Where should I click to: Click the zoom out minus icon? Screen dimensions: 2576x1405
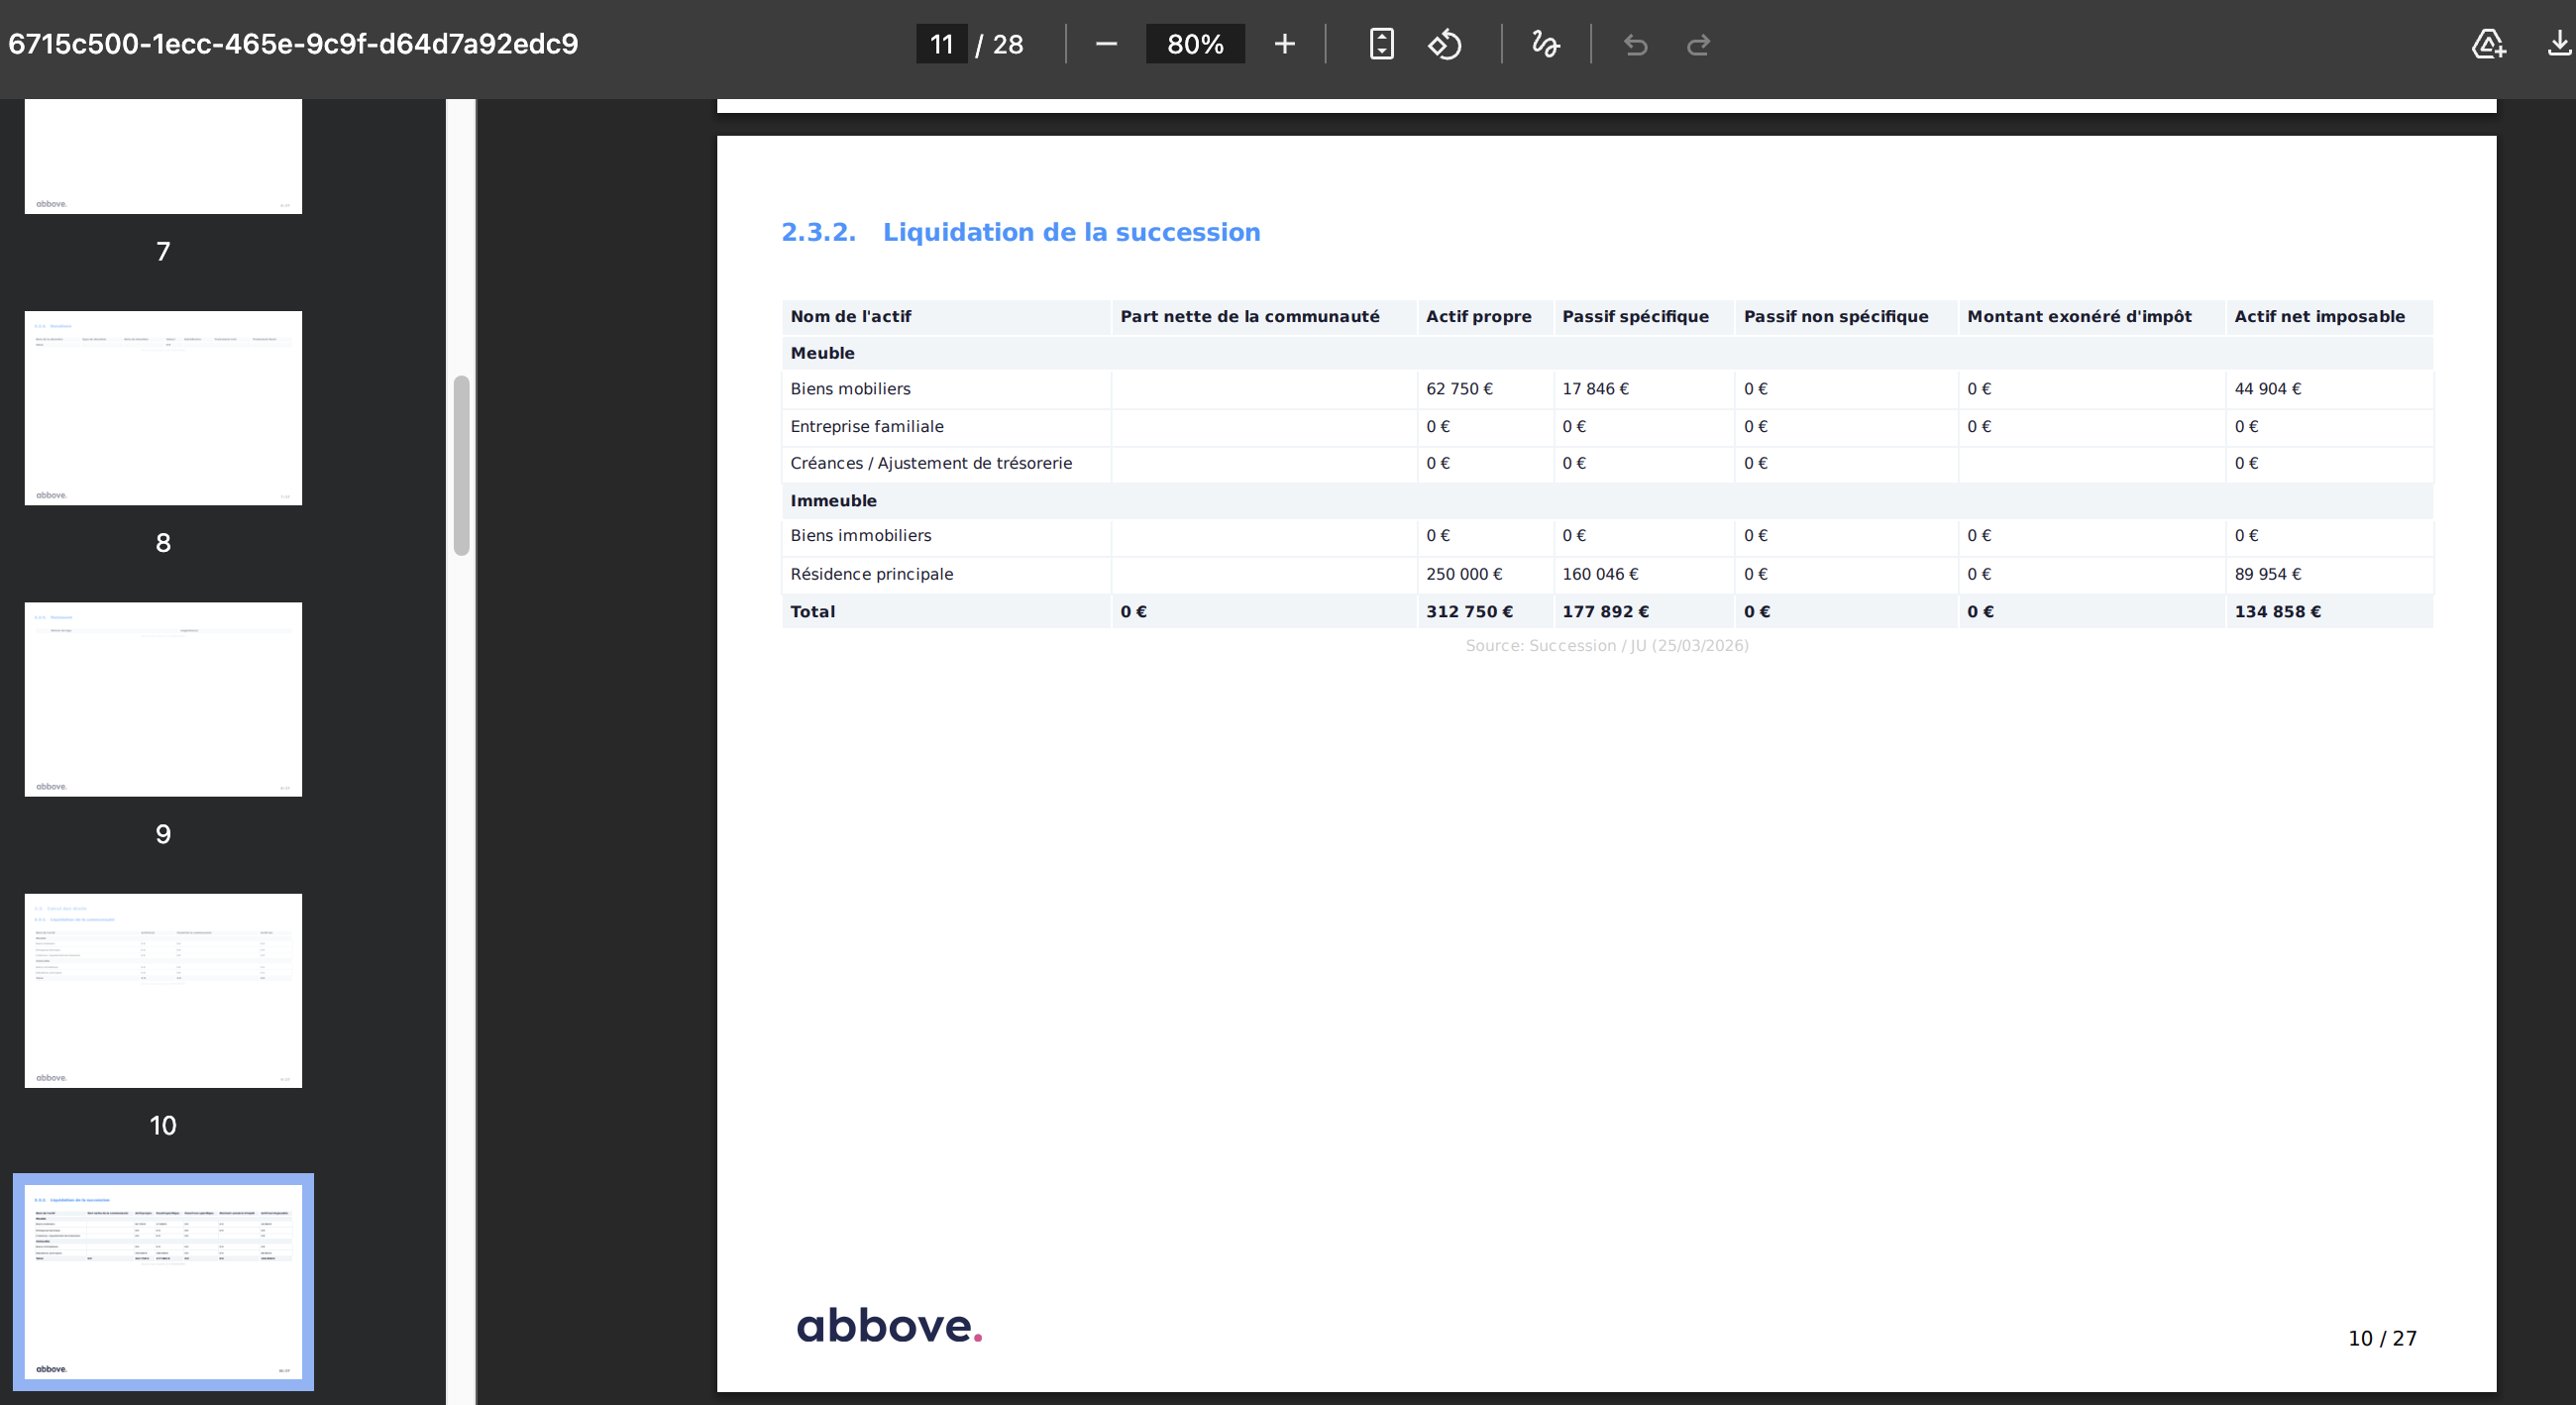[x=1106, y=44]
